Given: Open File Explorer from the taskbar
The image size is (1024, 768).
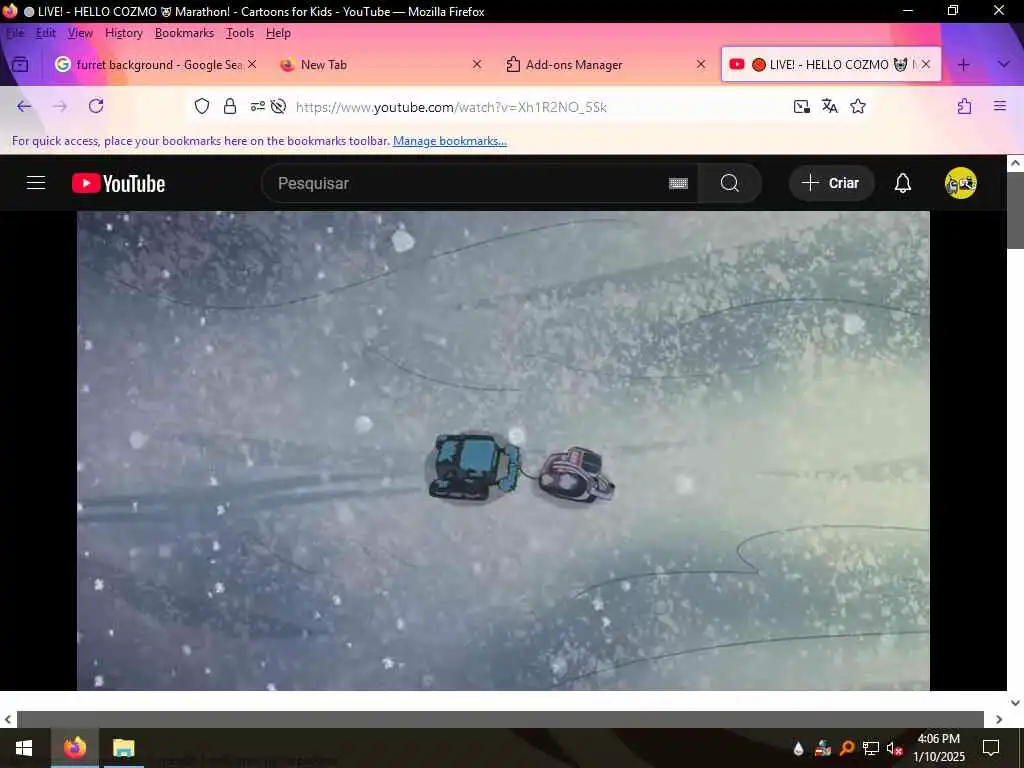Looking at the screenshot, I should pyautogui.click(x=123, y=748).
